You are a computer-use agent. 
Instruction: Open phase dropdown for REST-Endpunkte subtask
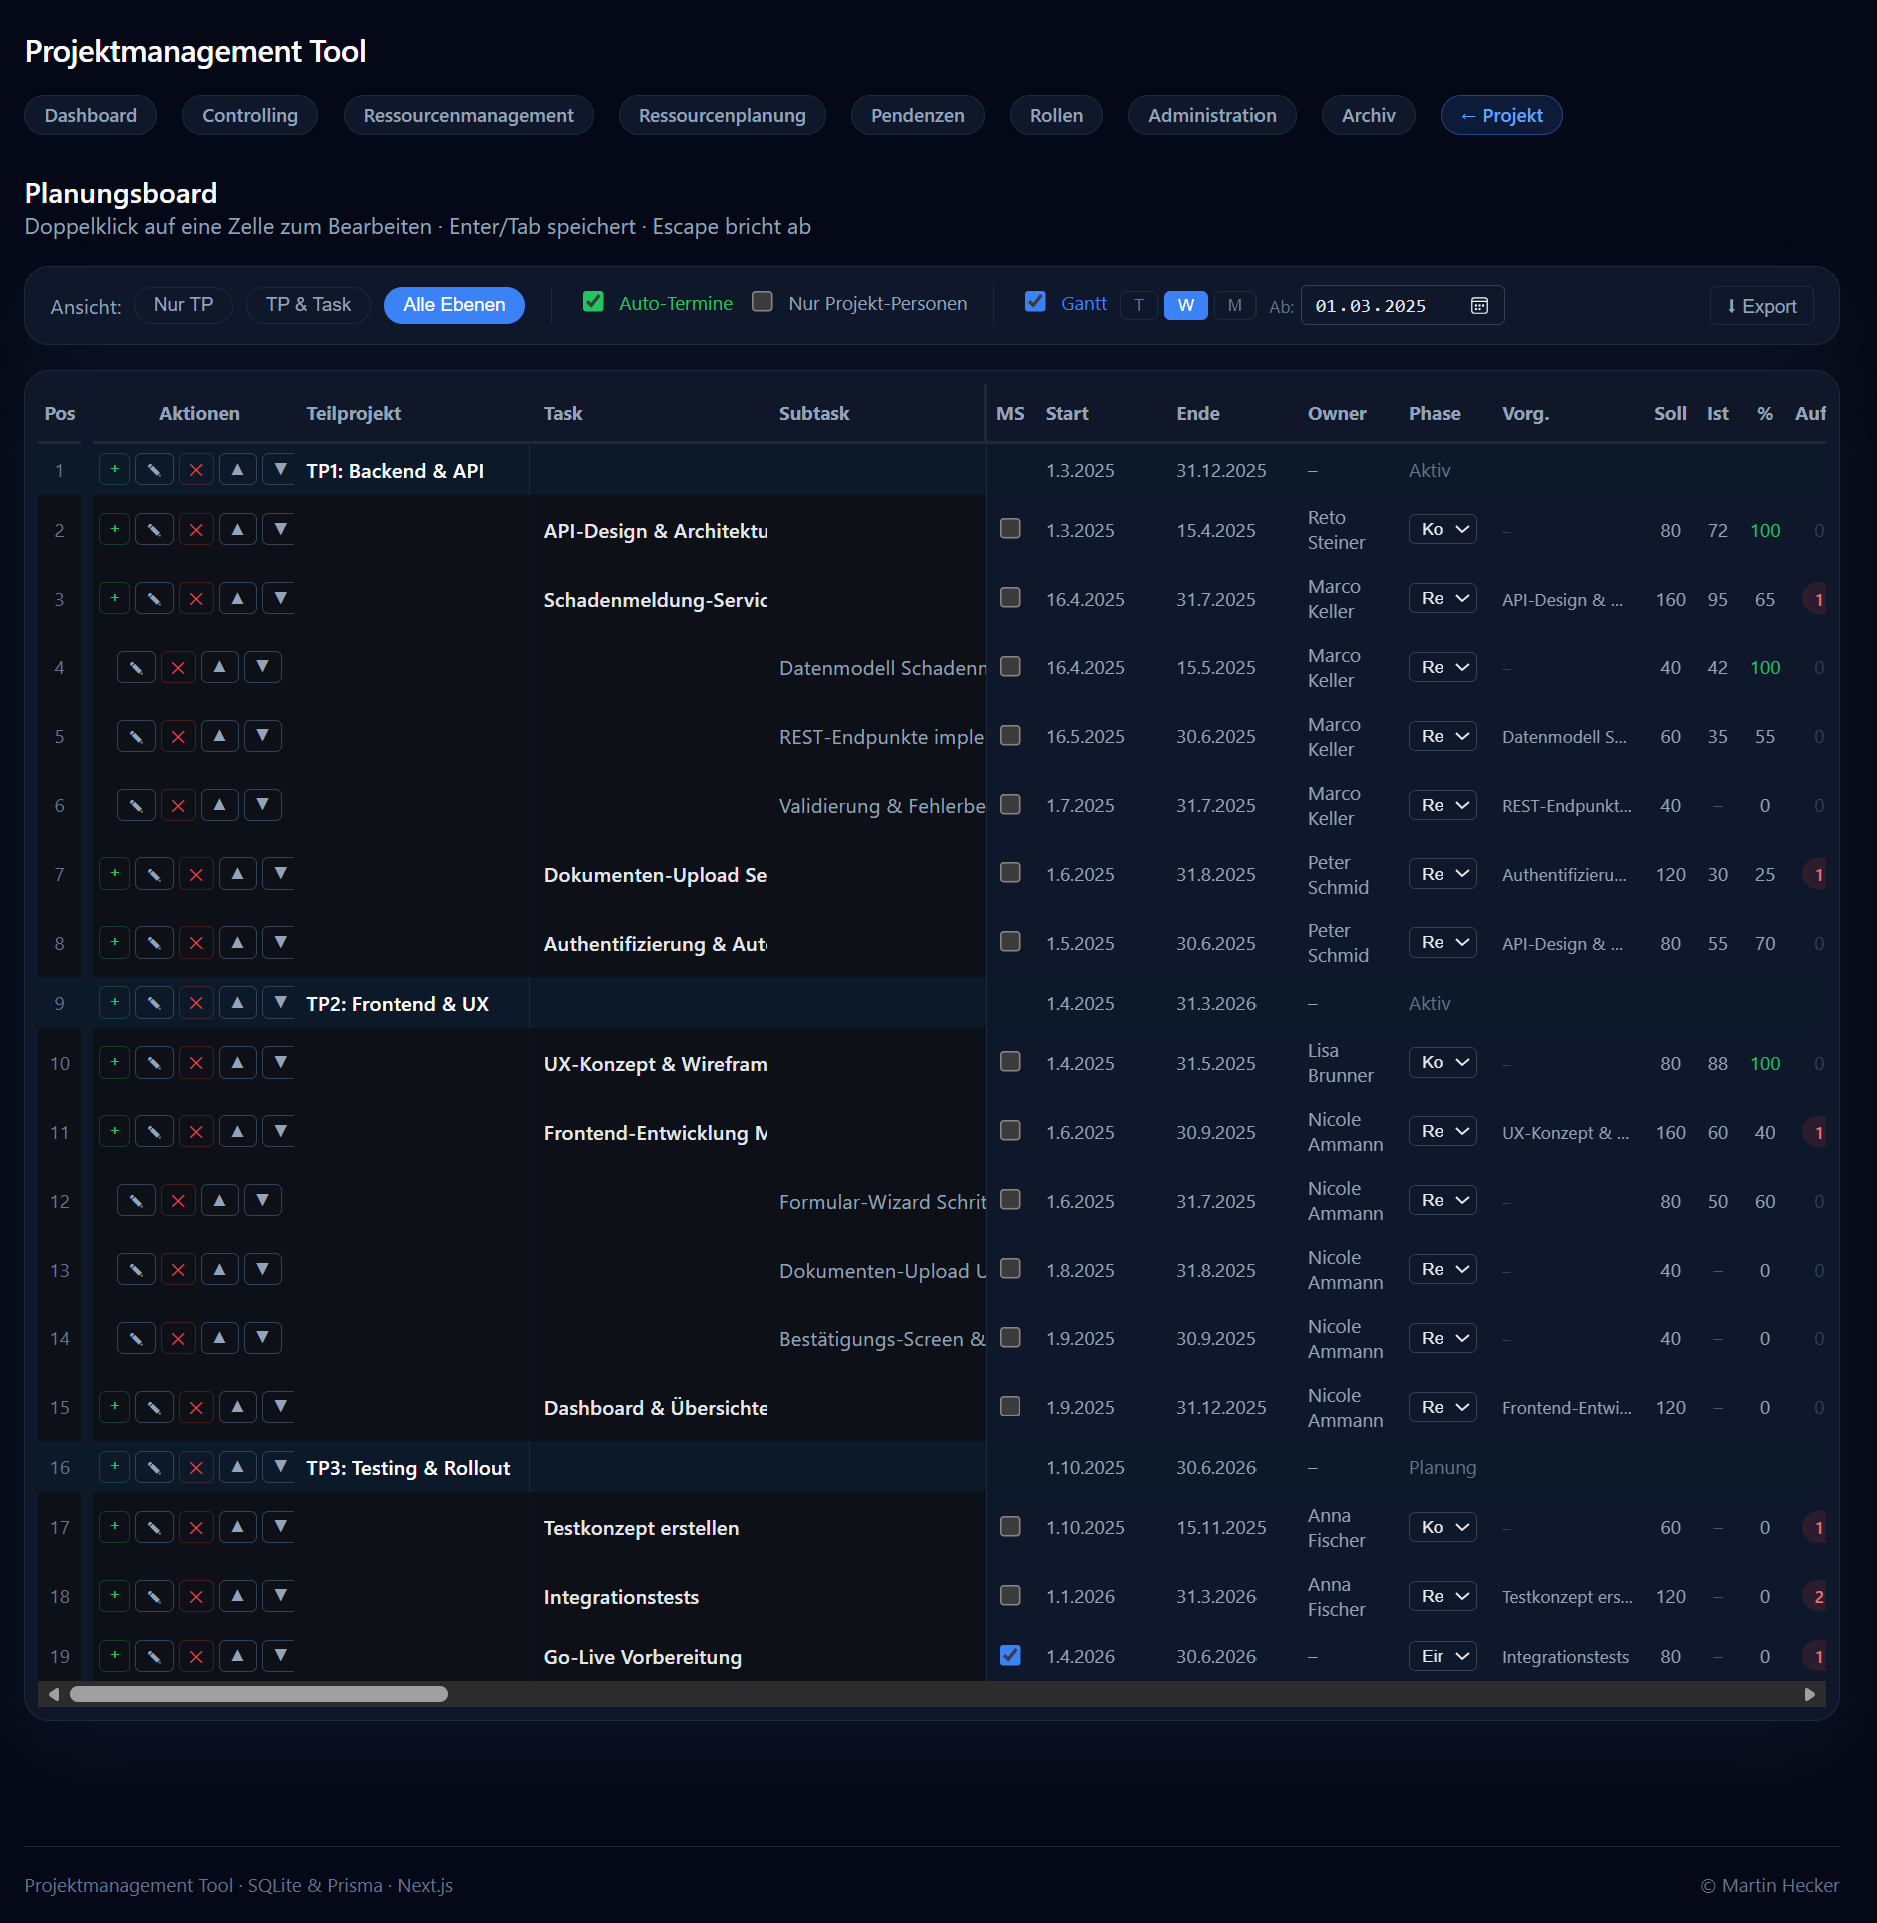tap(1443, 736)
